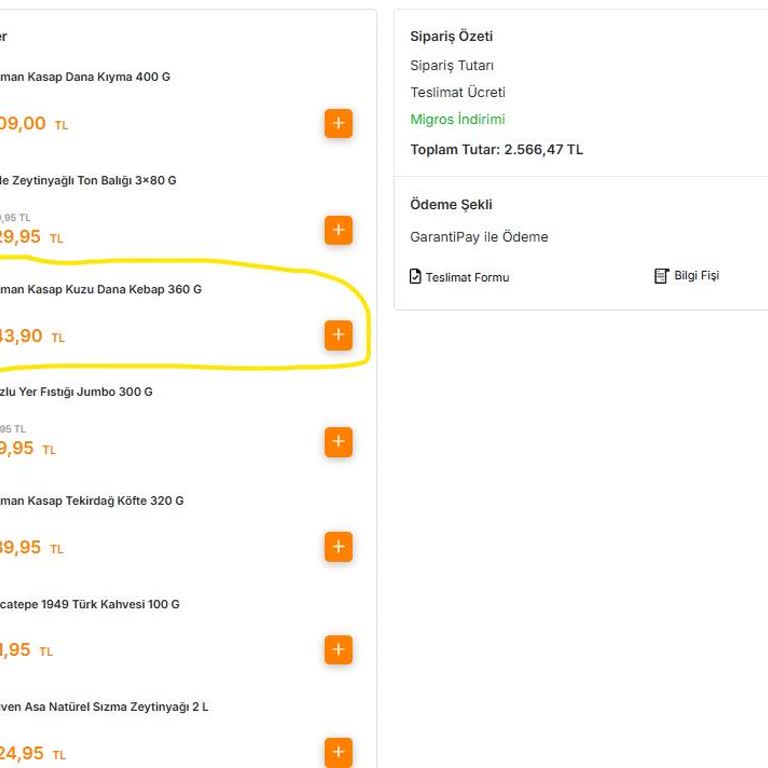
Task: Click the 39,95 TL price of Tekirdağ Köfte
Action: click(31, 548)
